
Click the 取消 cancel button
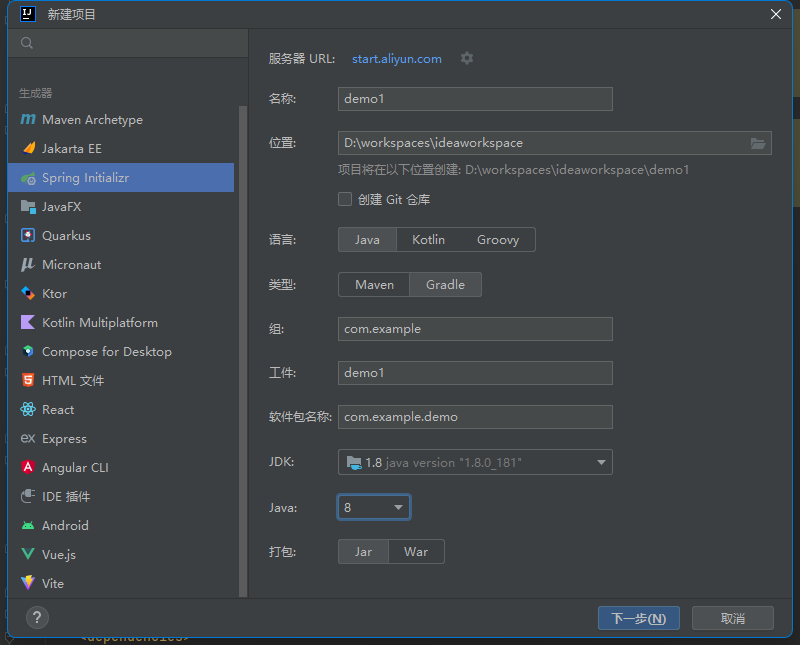[733, 618]
